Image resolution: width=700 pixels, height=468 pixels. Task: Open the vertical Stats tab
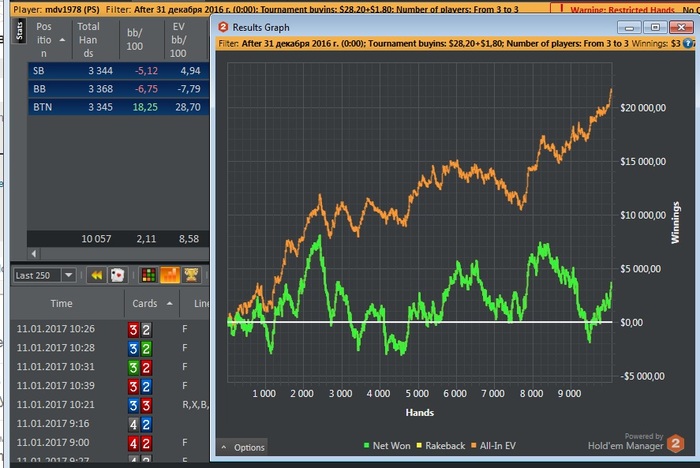pyautogui.click(x=19, y=31)
